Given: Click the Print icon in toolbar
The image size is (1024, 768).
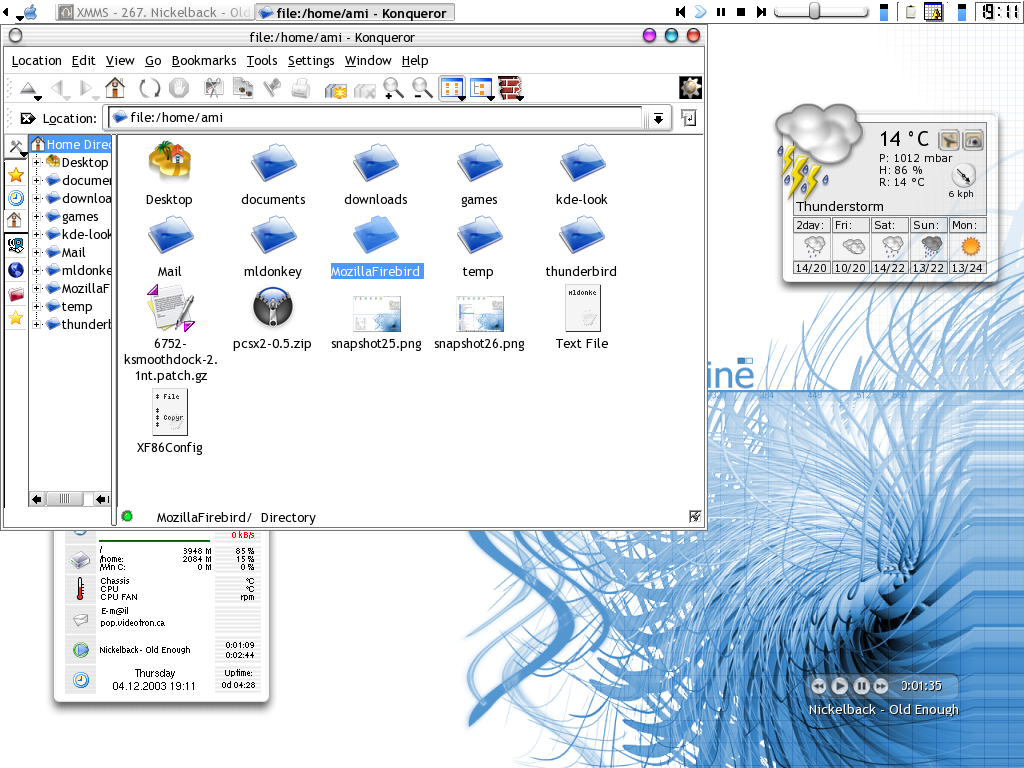Looking at the screenshot, I should coord(300,88).
